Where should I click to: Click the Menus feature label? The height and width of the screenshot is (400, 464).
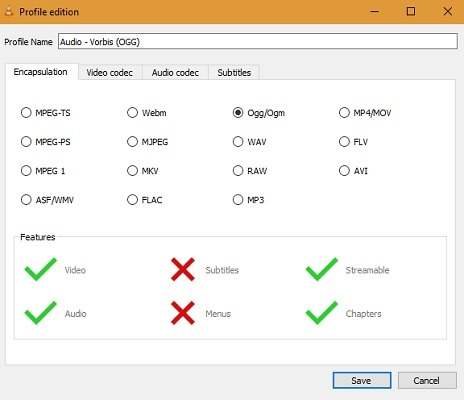(218, 314)
